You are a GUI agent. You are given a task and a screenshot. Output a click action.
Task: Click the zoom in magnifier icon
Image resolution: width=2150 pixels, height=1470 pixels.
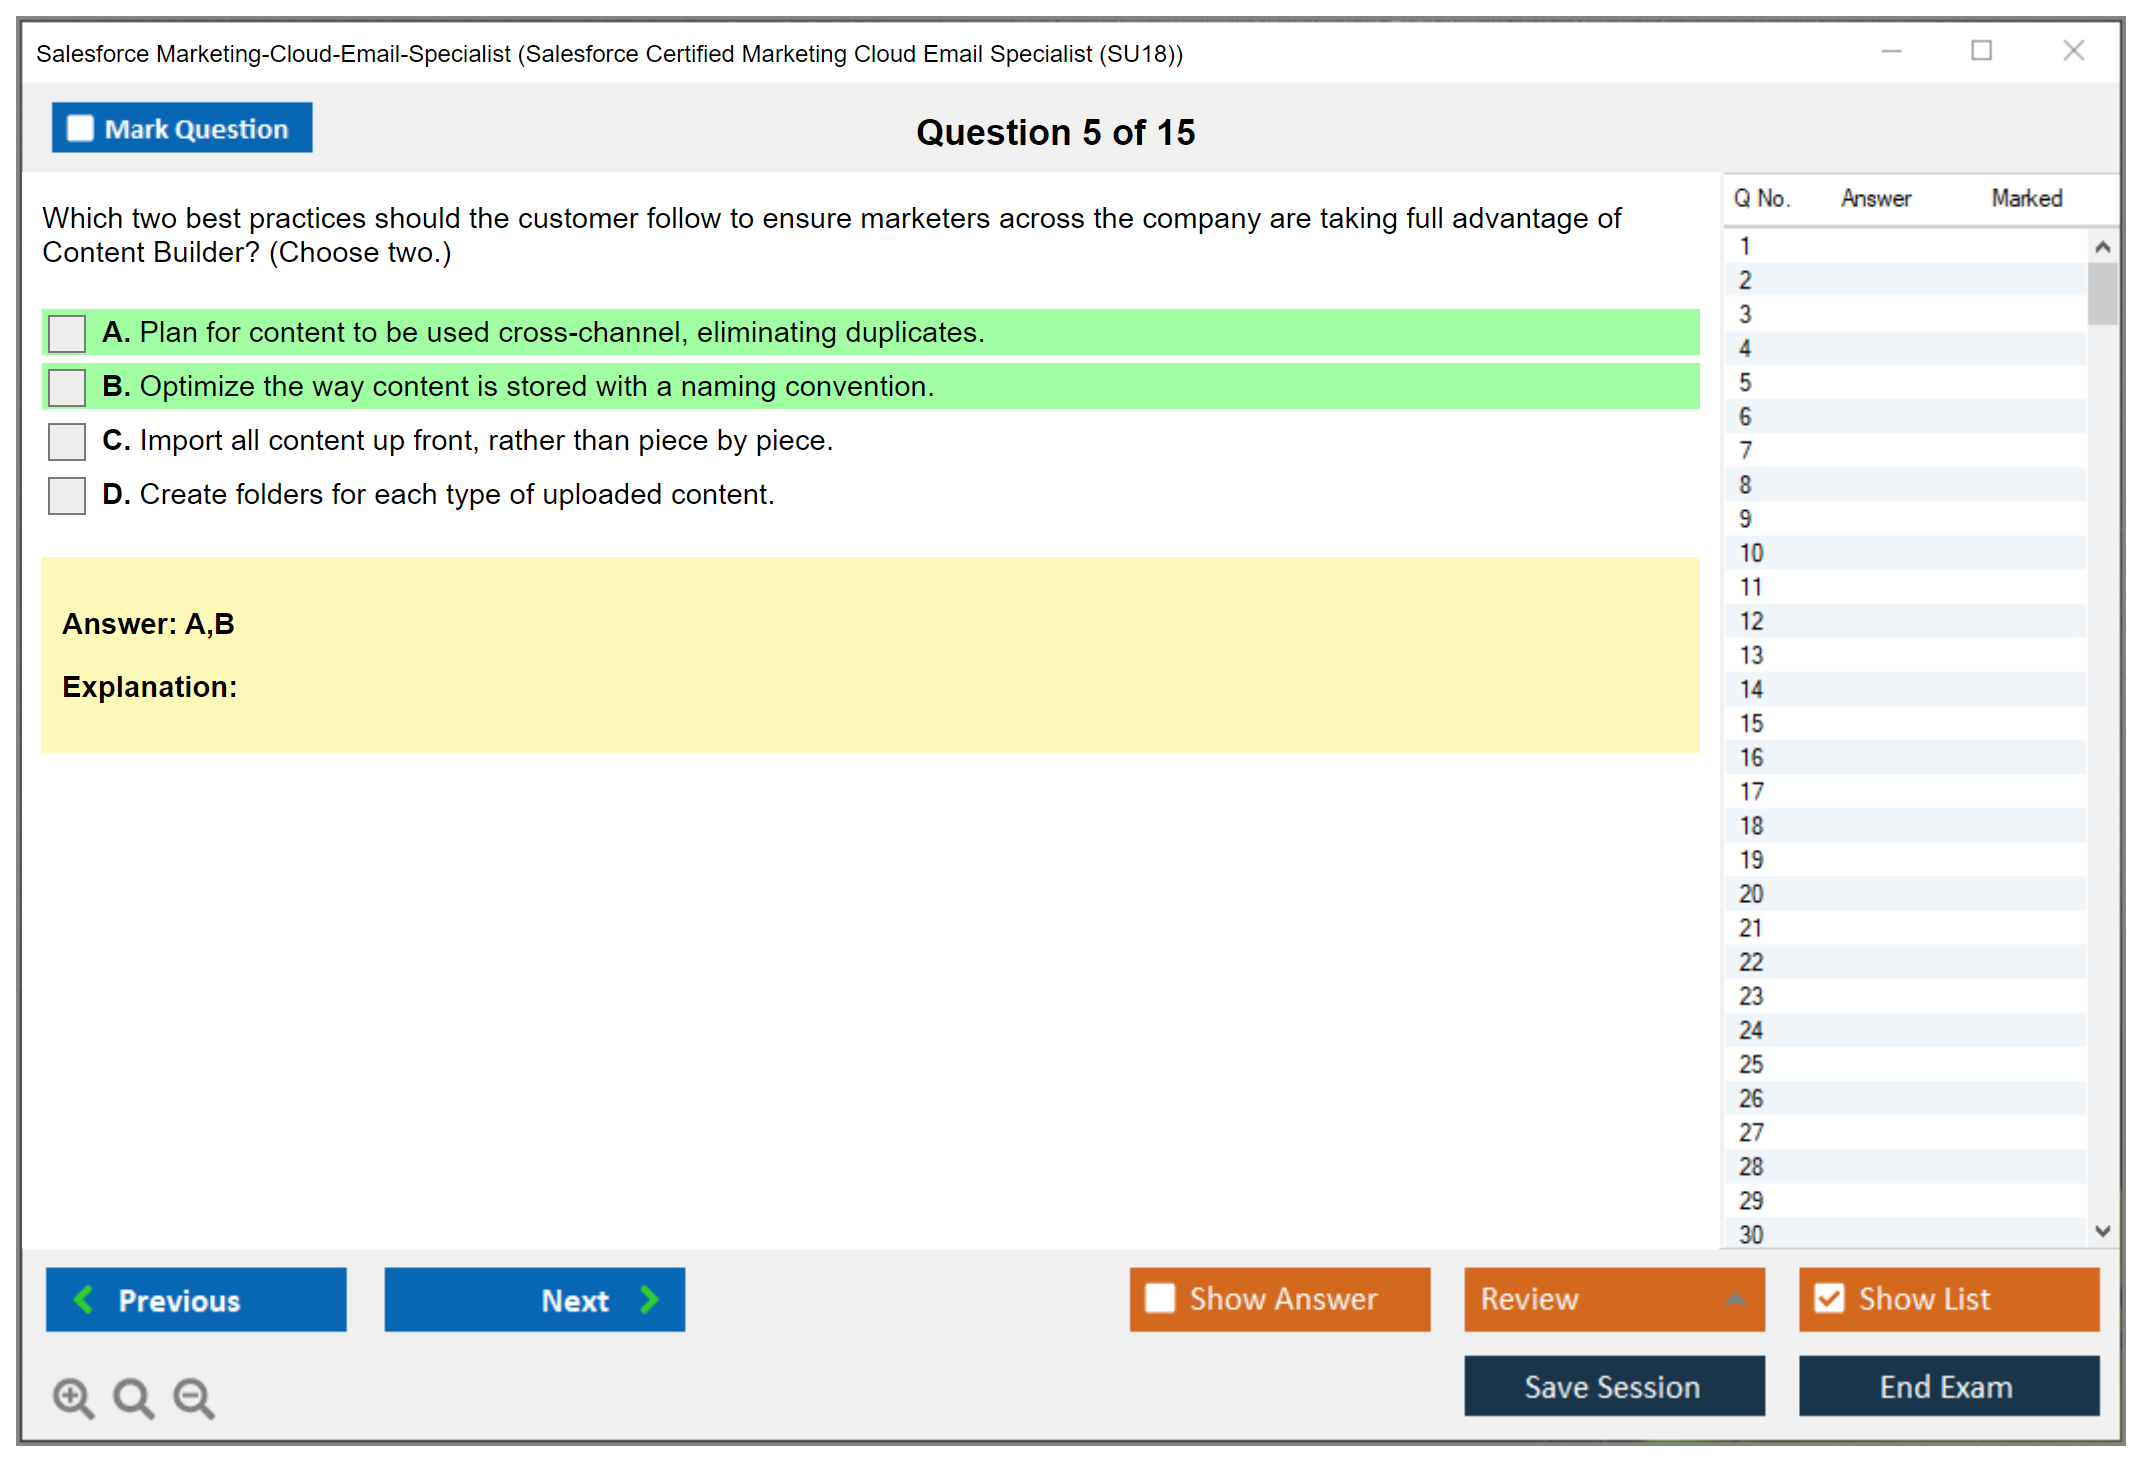point(73,1397)
